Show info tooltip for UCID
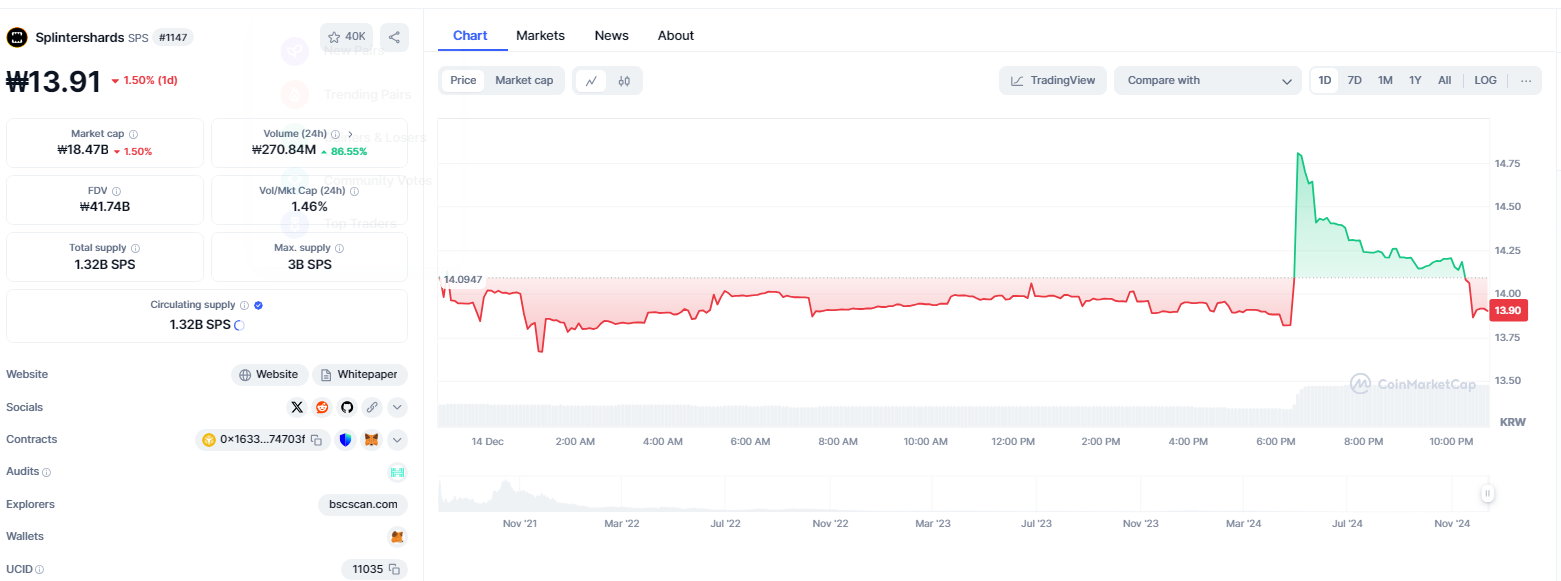 coord(40,570)
